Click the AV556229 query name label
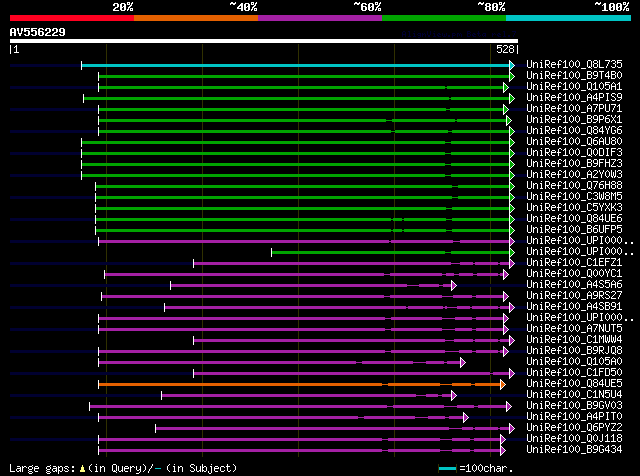This screenshot has width=640, height=476. pos(38,32)
